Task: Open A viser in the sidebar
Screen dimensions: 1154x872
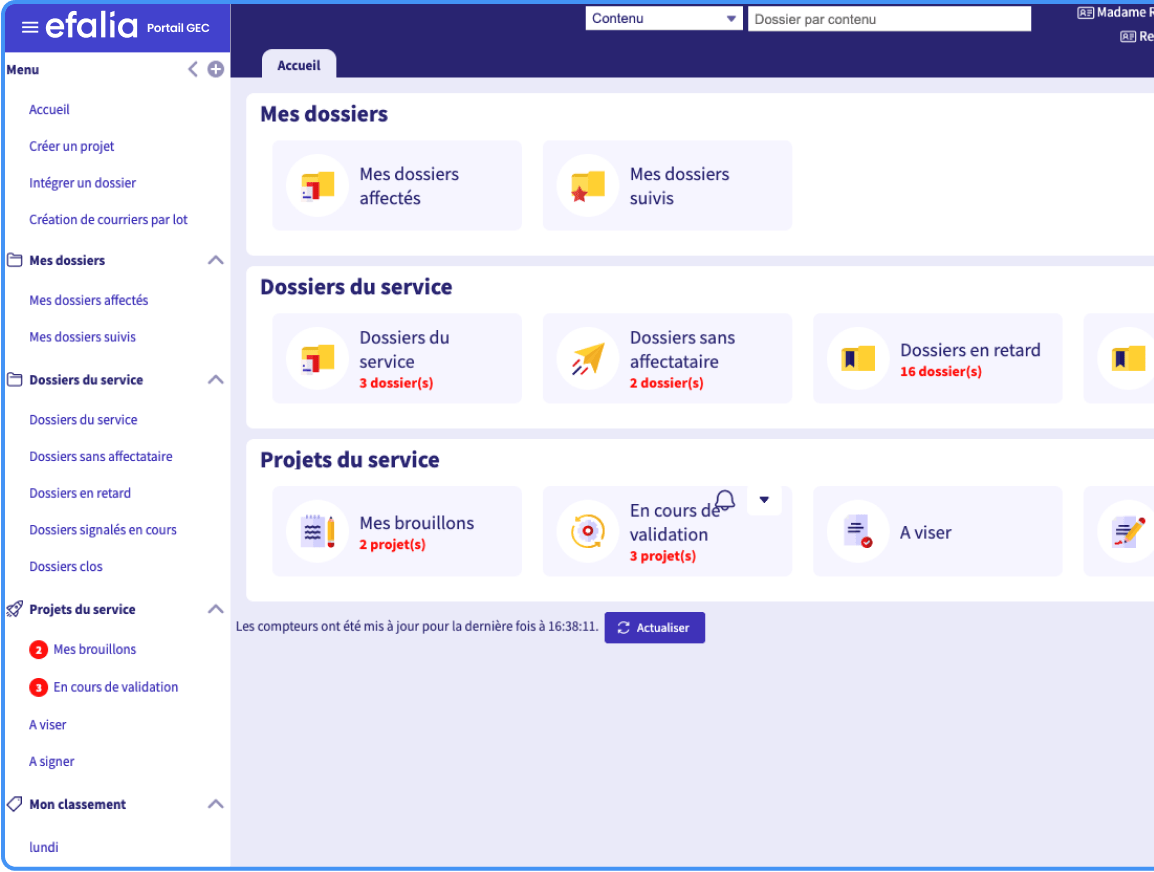Action: point(48,725)
